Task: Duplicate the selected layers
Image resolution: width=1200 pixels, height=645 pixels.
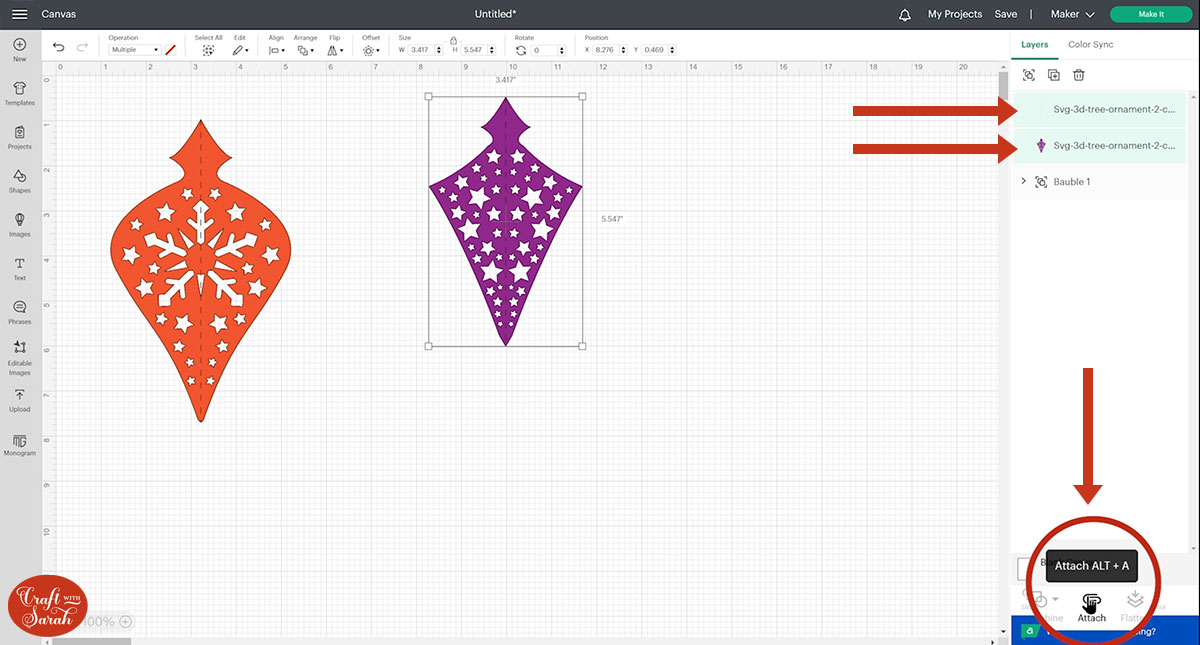Action: (1053, 75)
